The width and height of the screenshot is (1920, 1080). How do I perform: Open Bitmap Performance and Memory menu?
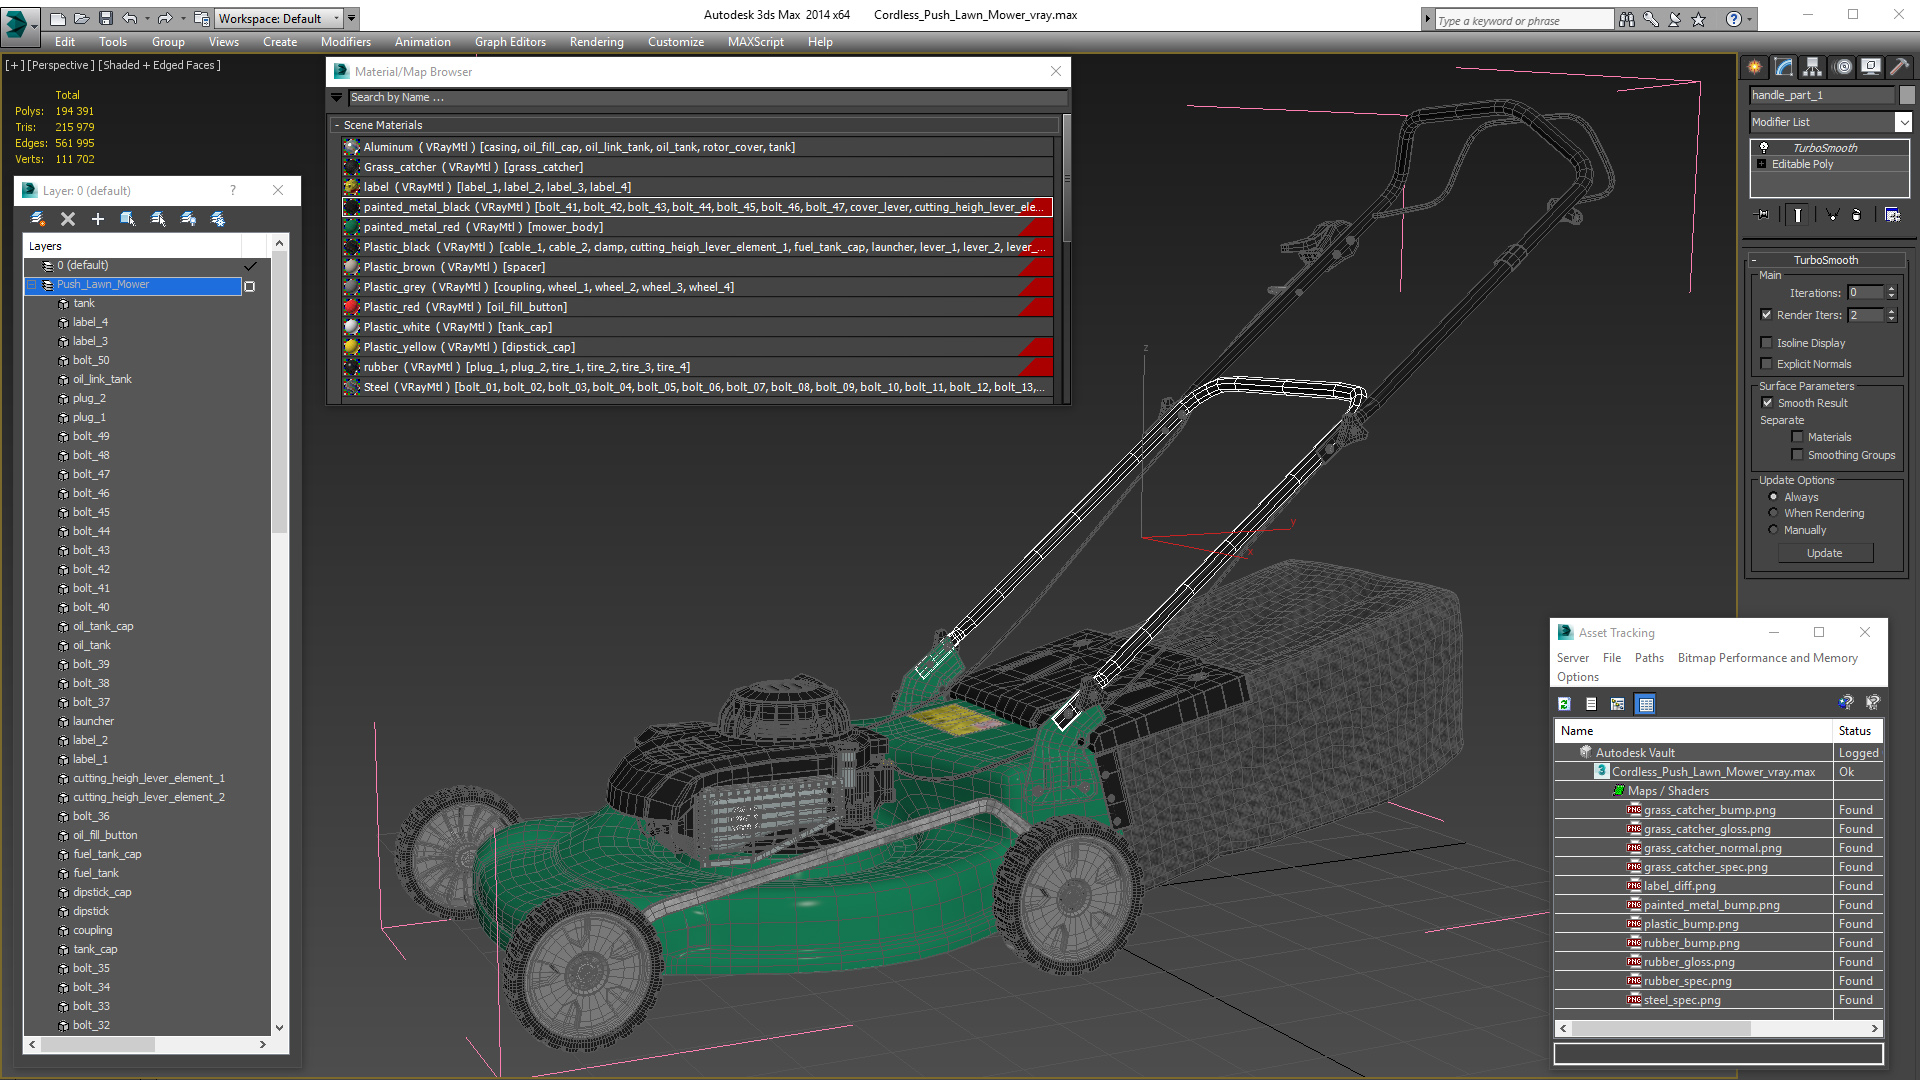coord(1767,658)
